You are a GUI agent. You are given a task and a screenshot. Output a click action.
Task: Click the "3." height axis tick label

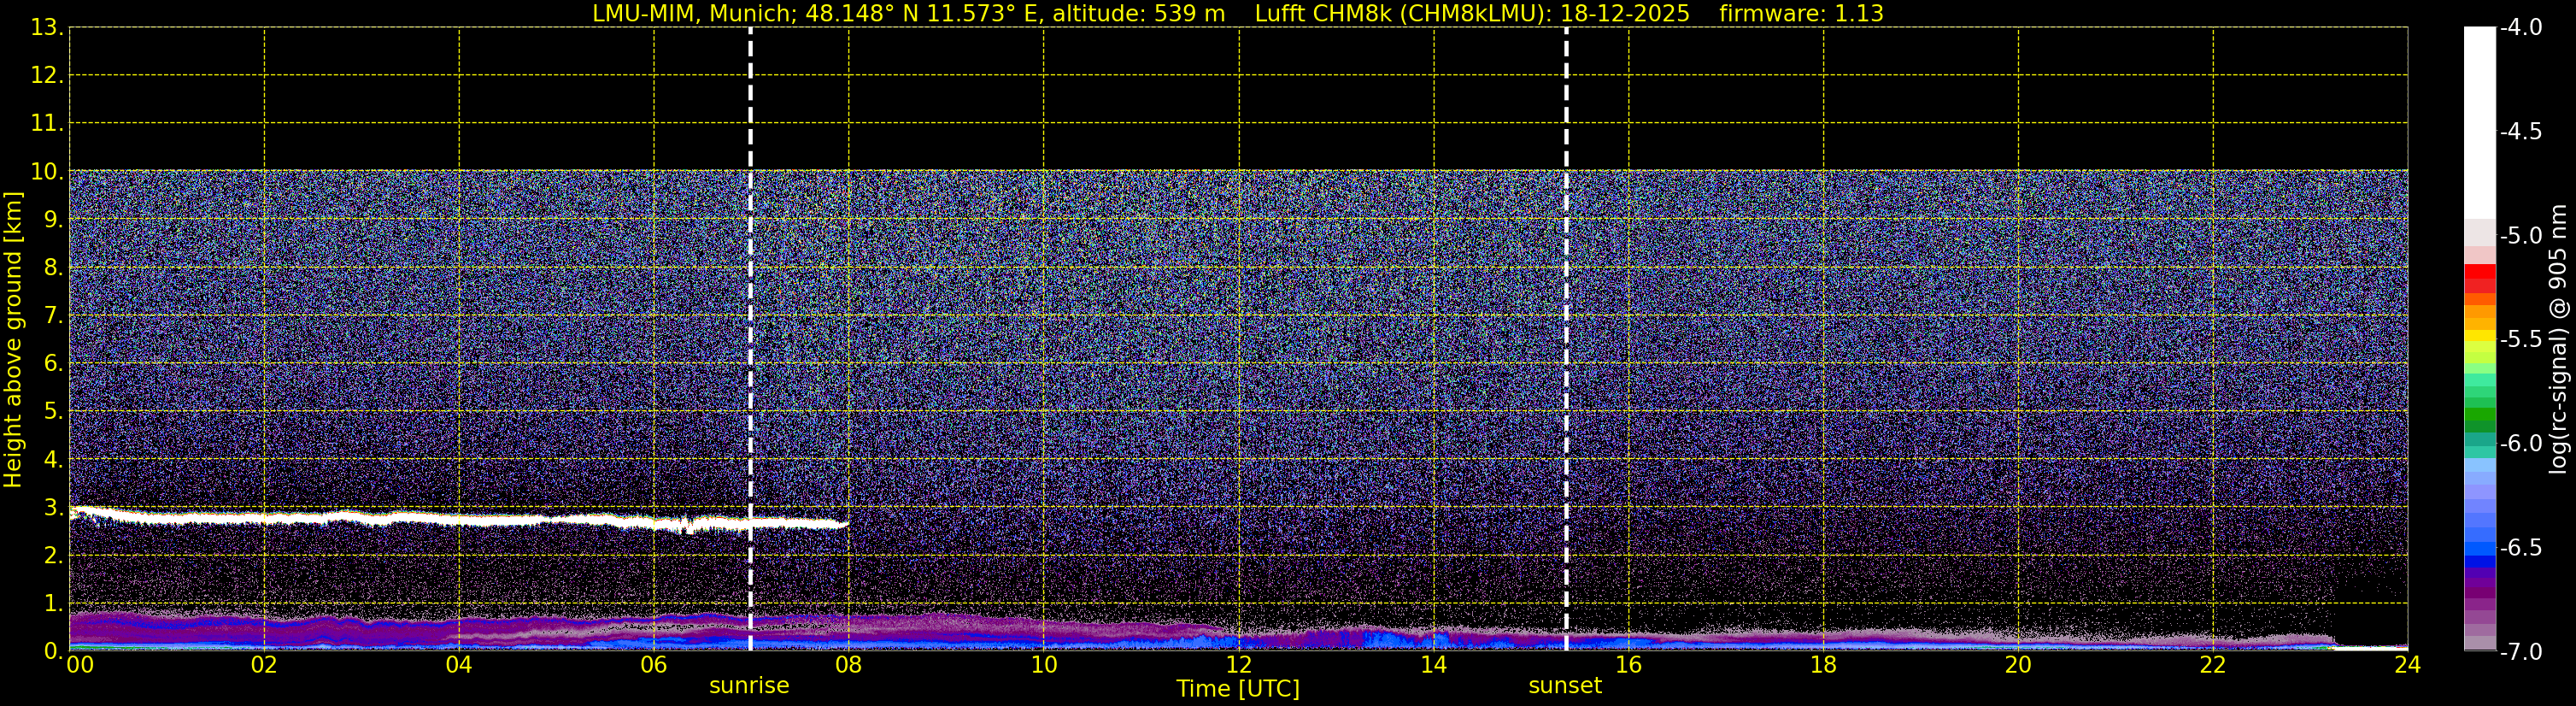53,508
